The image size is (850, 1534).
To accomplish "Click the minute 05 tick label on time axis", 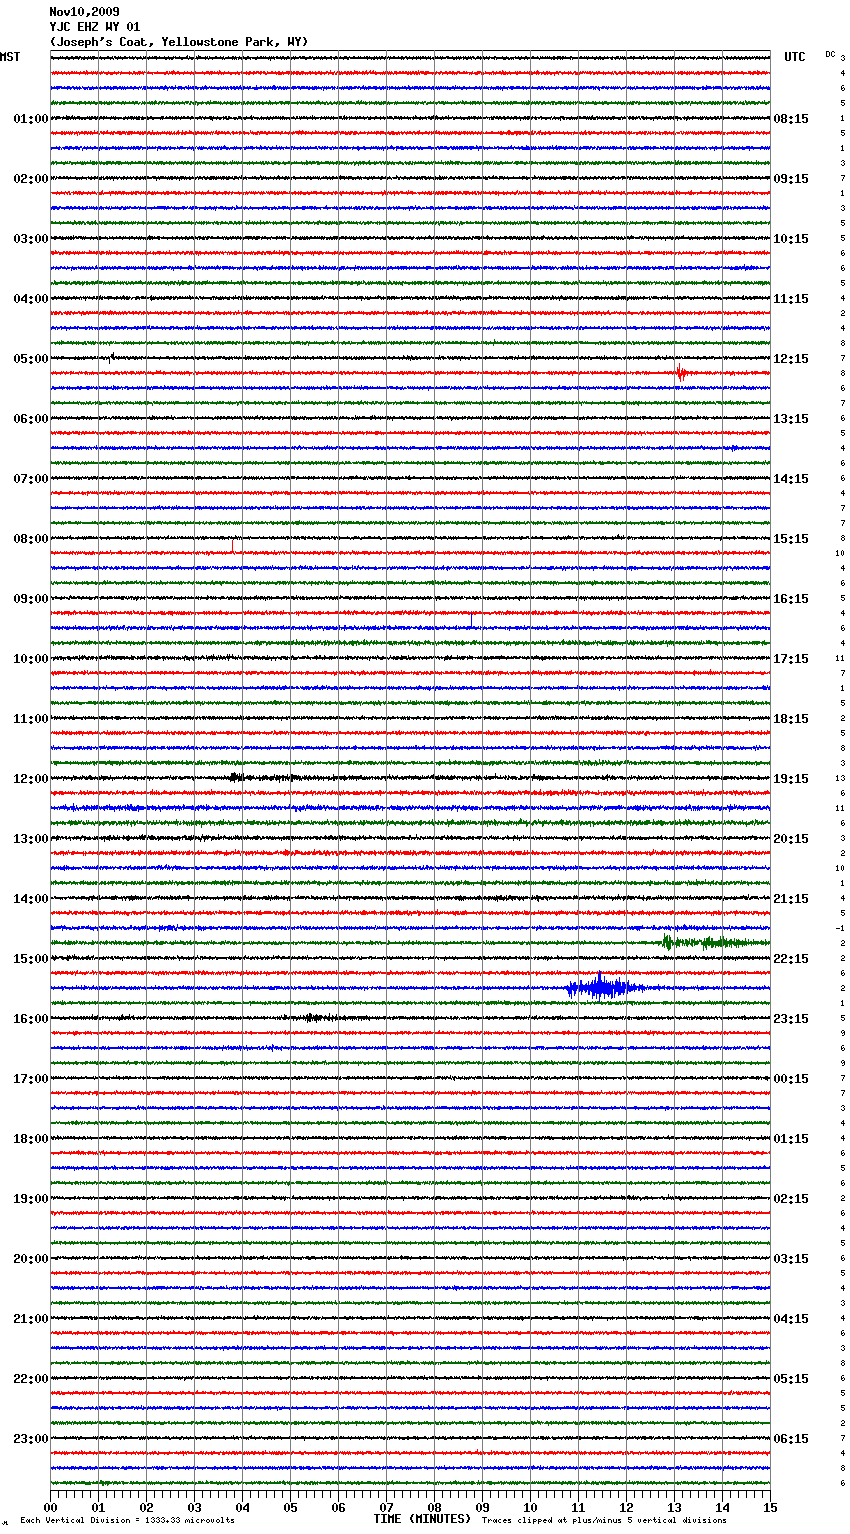I will coord(290,1507).
